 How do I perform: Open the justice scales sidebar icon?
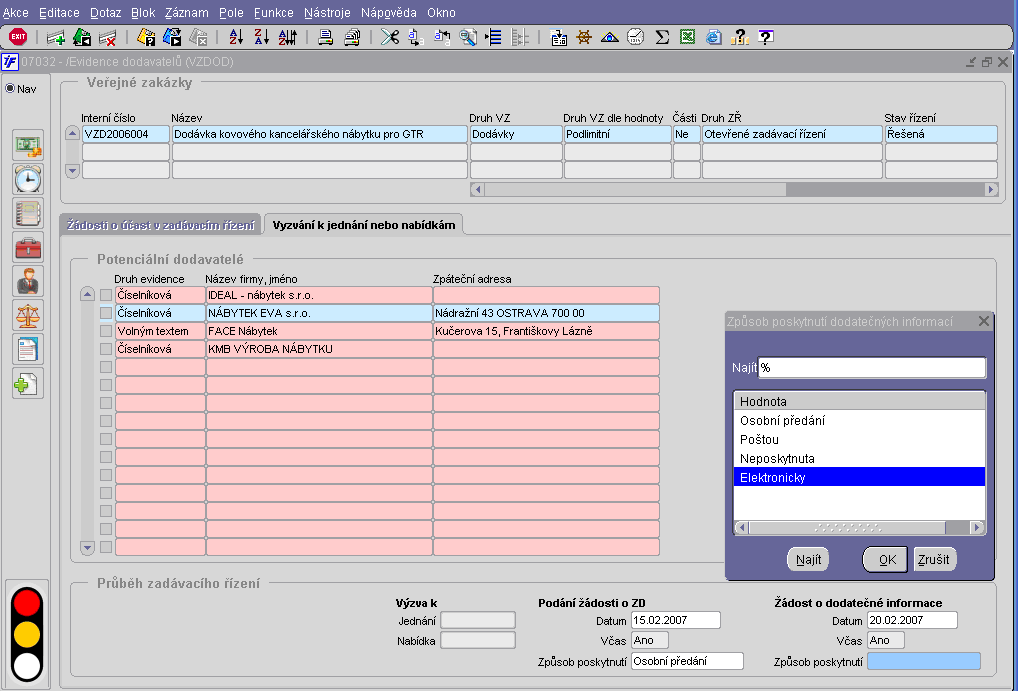(28, 315)
